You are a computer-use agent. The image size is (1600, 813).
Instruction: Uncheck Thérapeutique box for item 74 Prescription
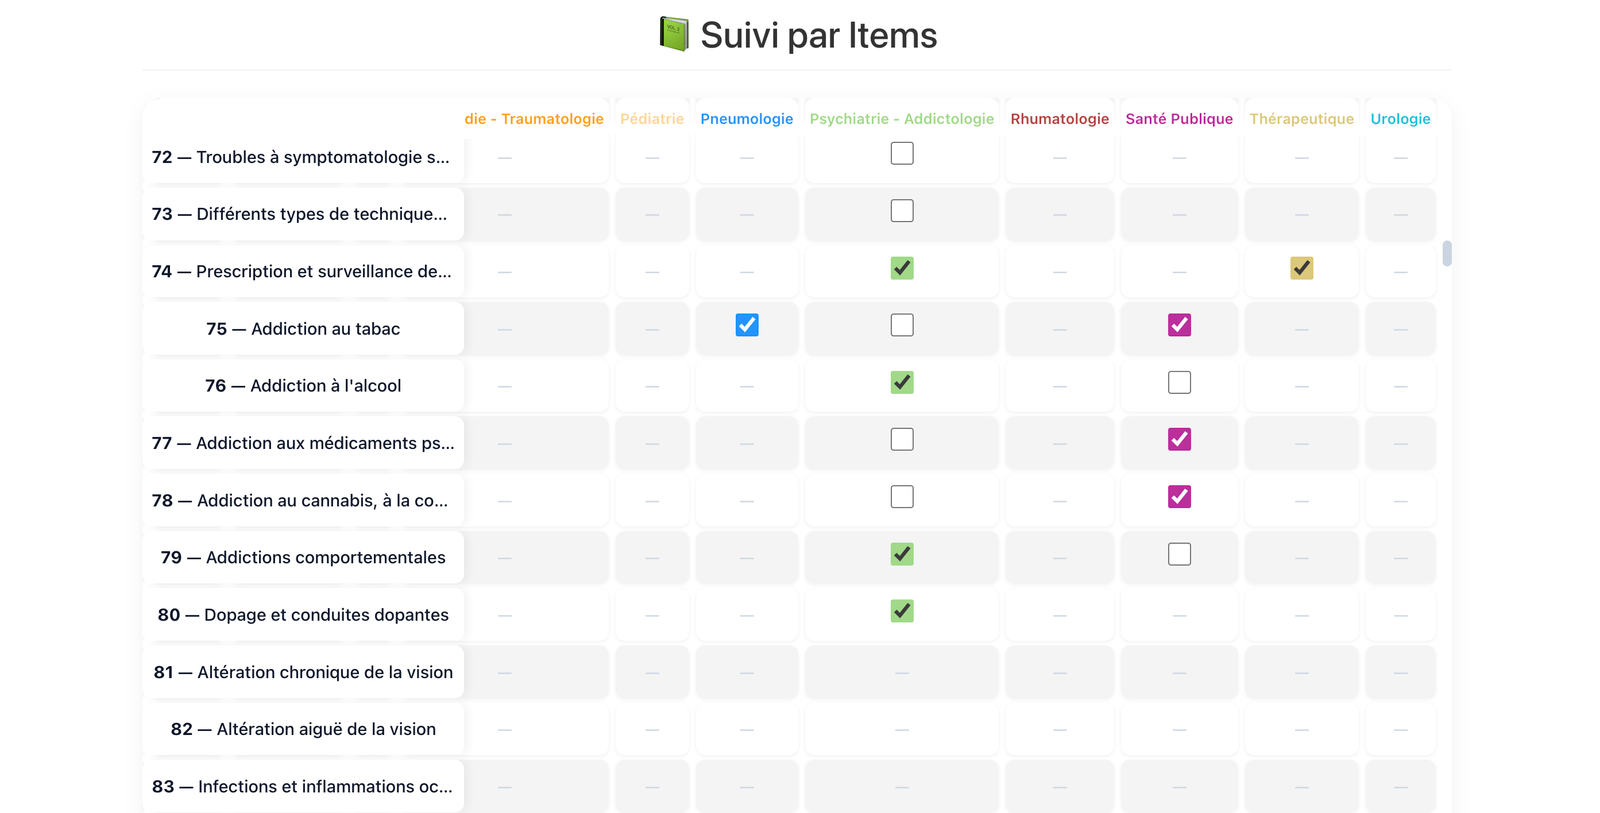click(1301, 268)
